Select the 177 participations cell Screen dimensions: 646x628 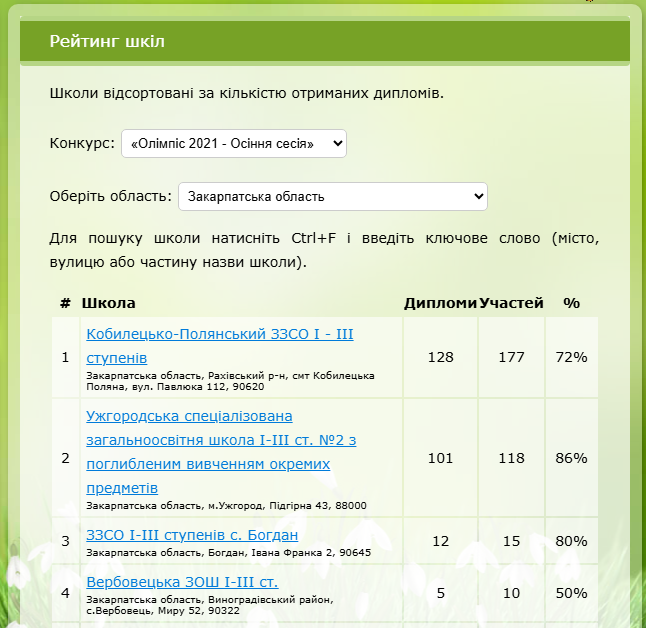(511, 357)
